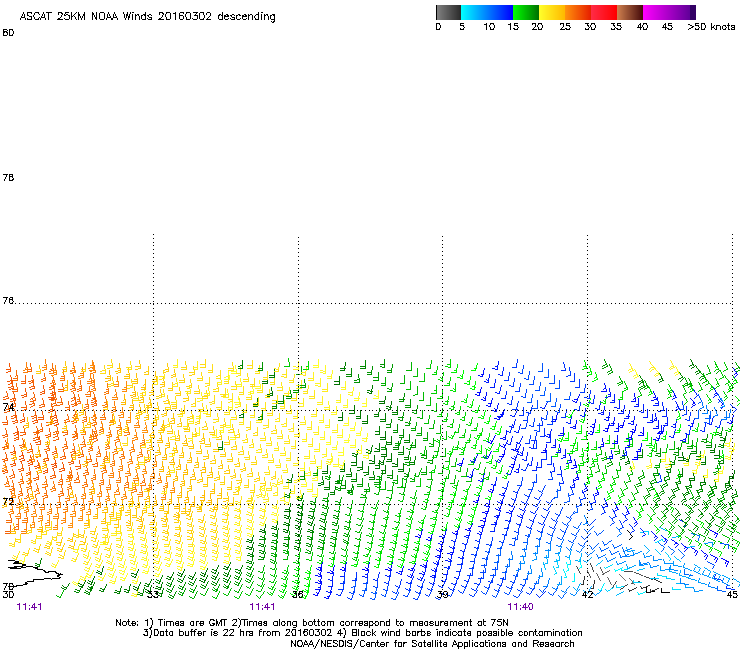Click the latitude label 78
This screenshot has height=650, width=740.
pyautogui.click(x=8, y=177)
